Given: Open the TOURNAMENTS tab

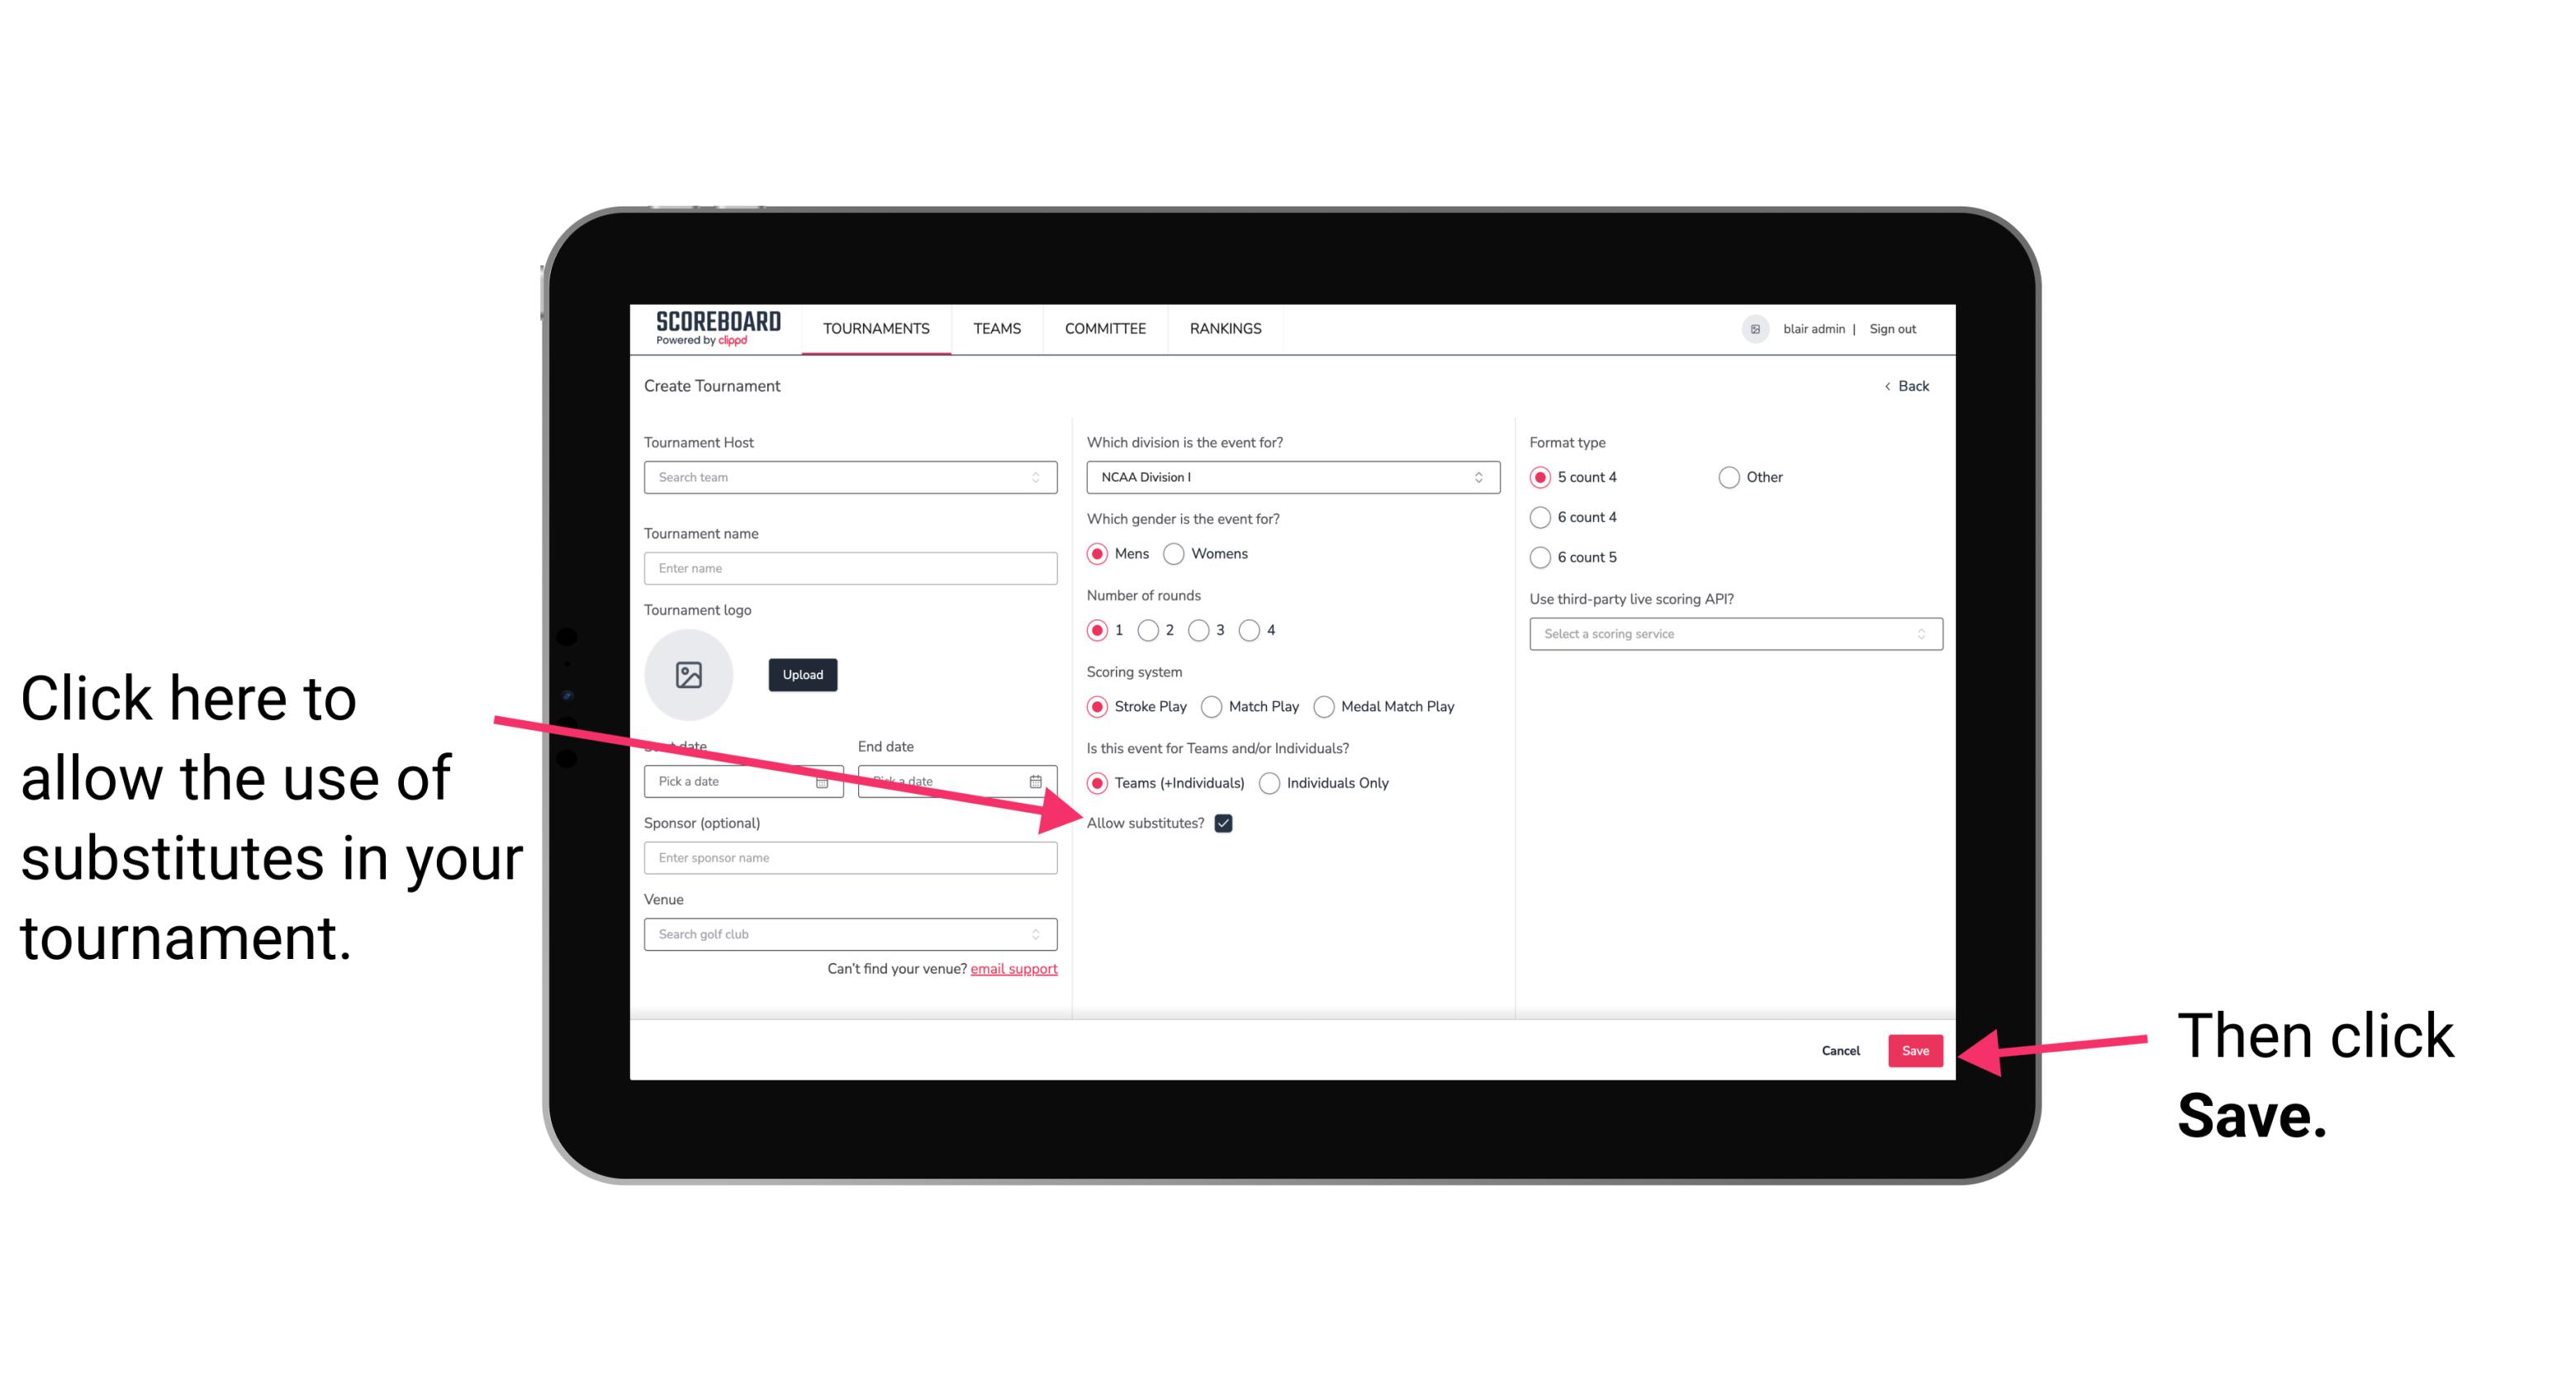Looking at the screenshot, I should tap(875, 330).
